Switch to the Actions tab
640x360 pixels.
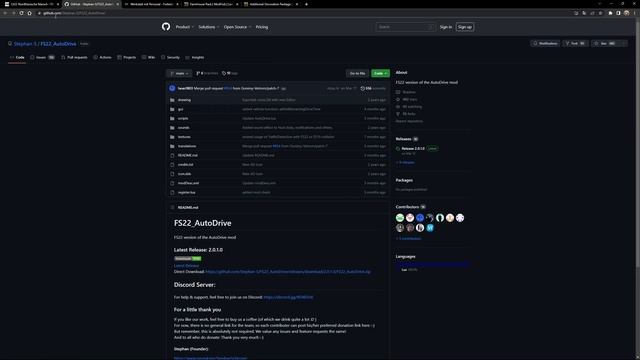pyautogui.click(x=102, y=58)
